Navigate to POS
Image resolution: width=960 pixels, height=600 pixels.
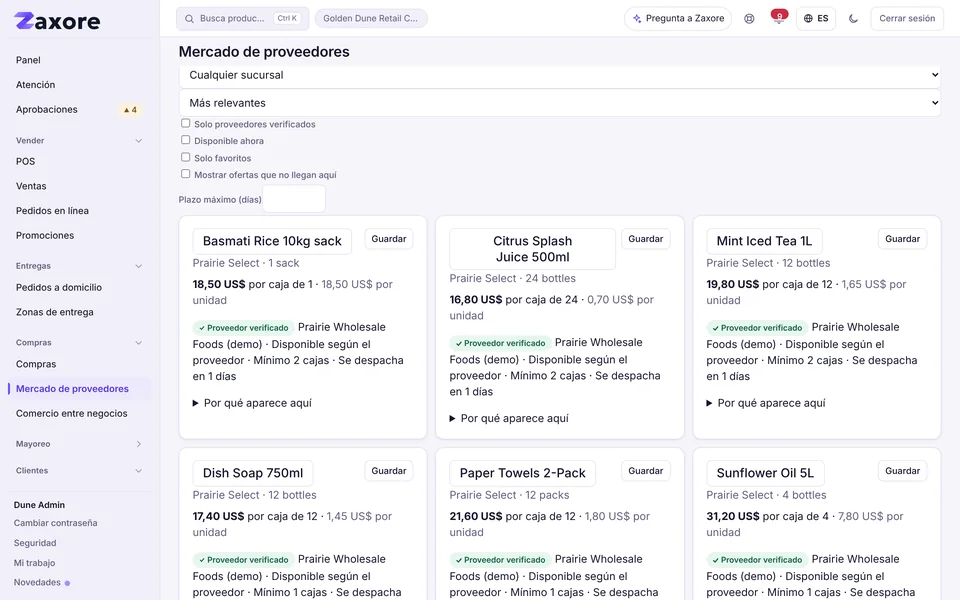pyautogui.click(x=25, y=162)
